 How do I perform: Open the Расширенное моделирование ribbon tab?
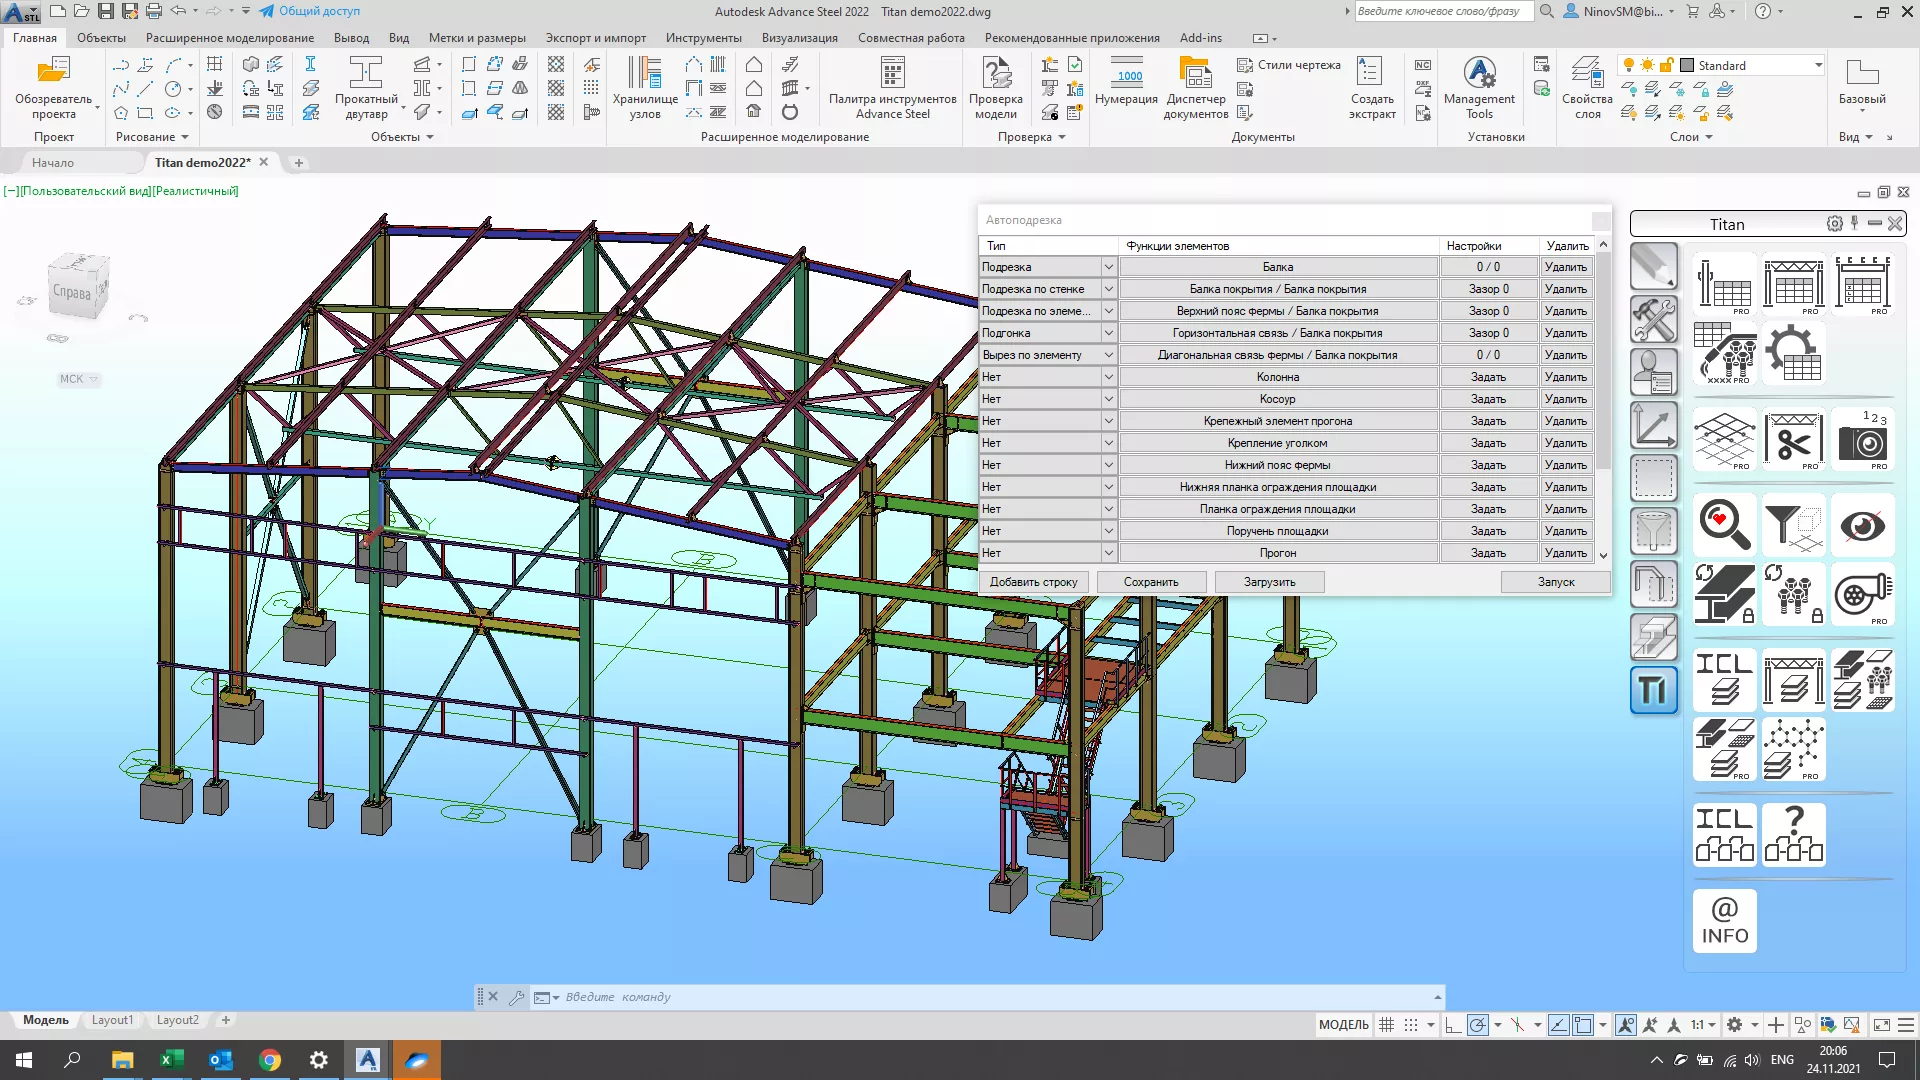(229, 38)
